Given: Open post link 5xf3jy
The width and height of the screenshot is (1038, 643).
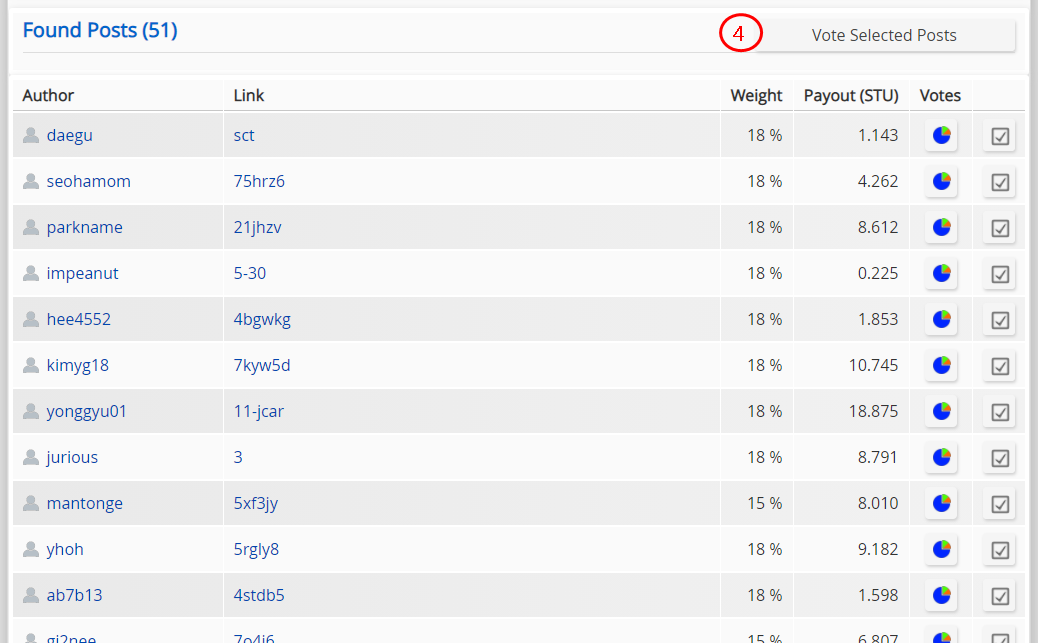Looking at the screenshot, I should point(256,503).
